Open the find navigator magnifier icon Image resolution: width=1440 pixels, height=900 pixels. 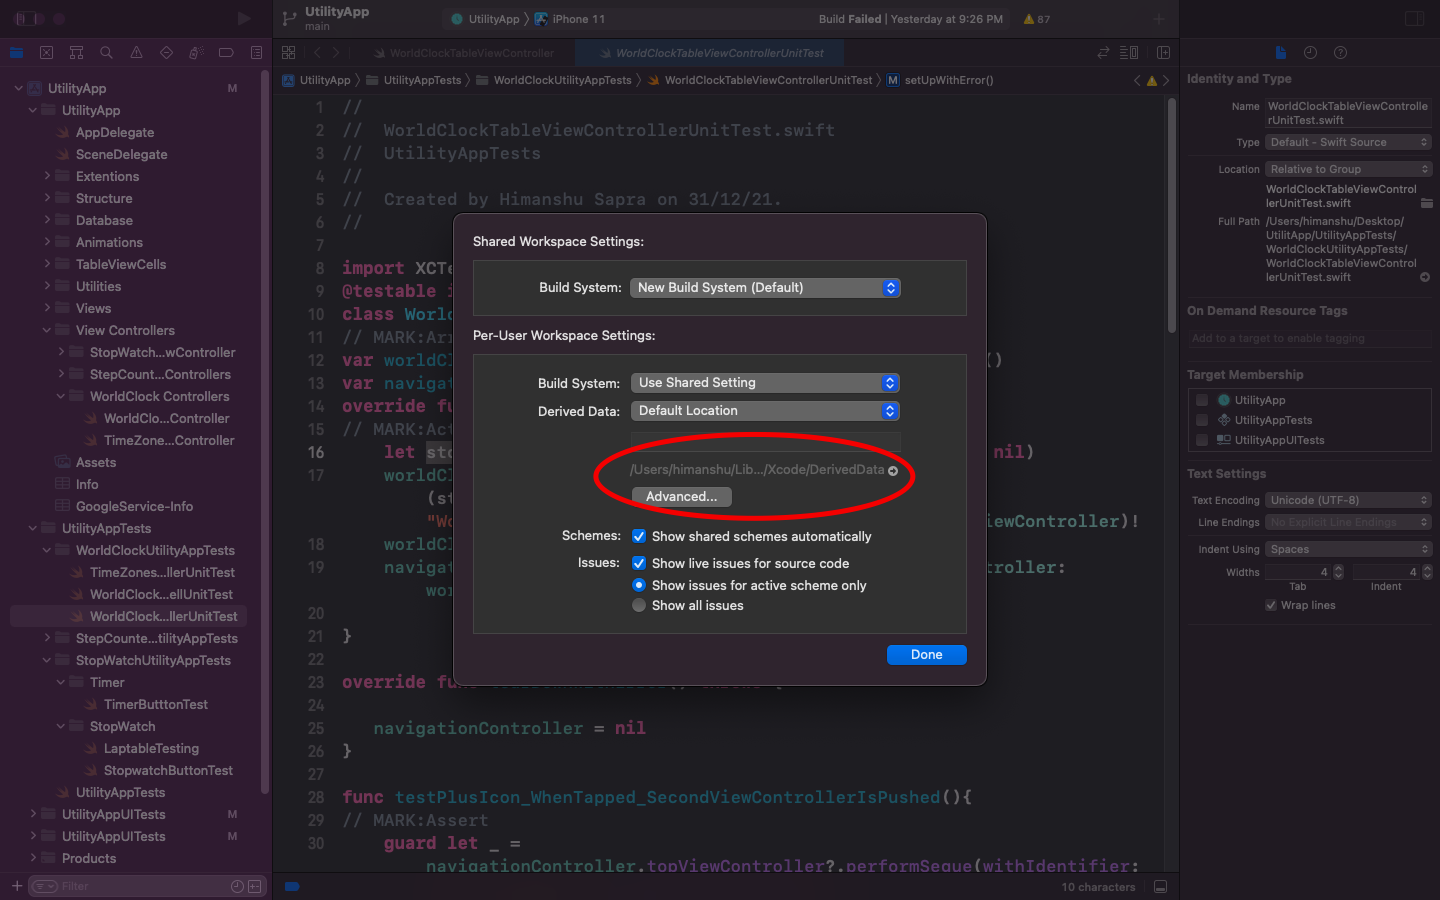(106, 53)
